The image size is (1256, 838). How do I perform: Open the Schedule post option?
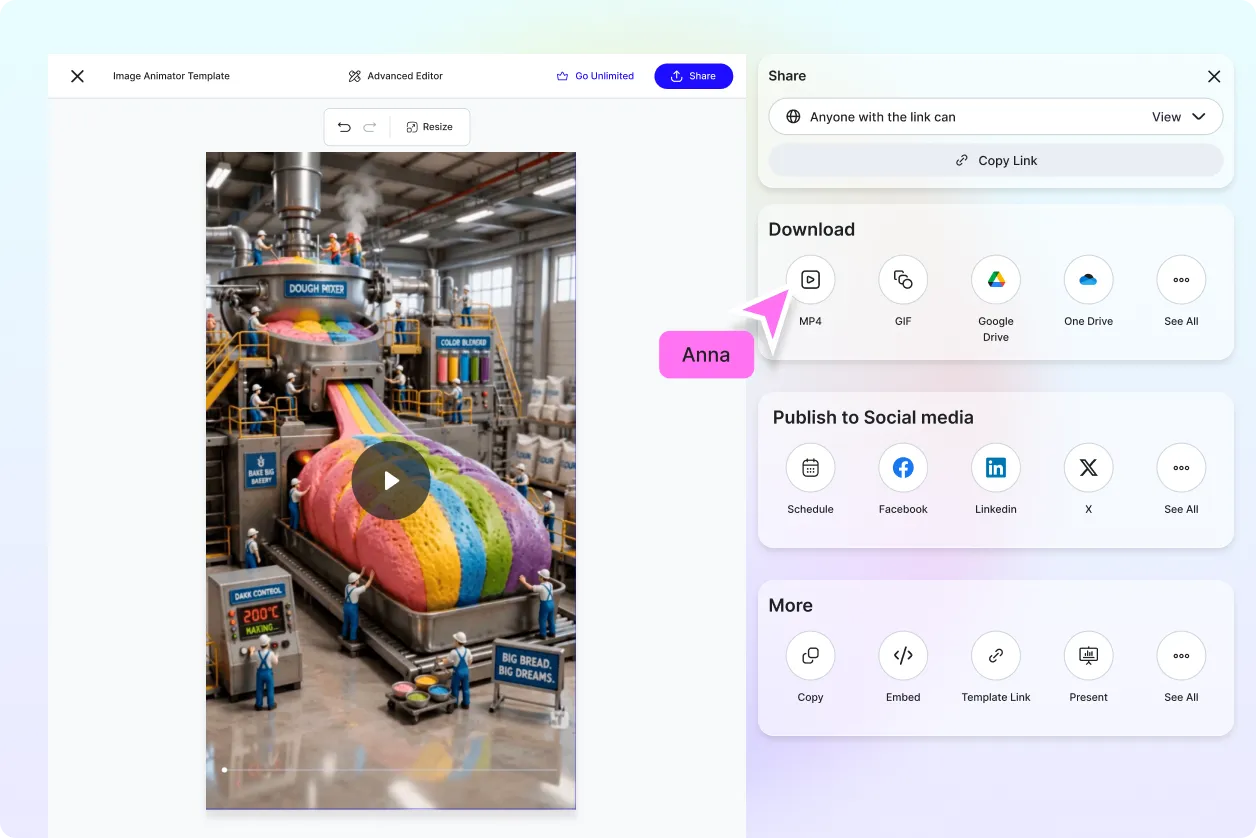pyautogui.click(x=810, y=468)
